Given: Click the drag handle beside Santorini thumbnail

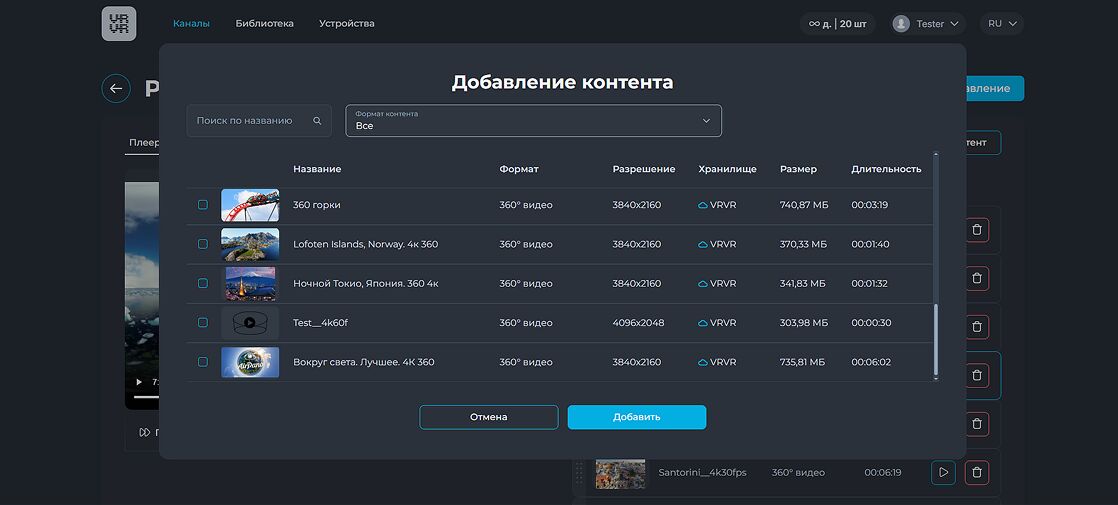Looking at the screenshot, I should (578, 472).
